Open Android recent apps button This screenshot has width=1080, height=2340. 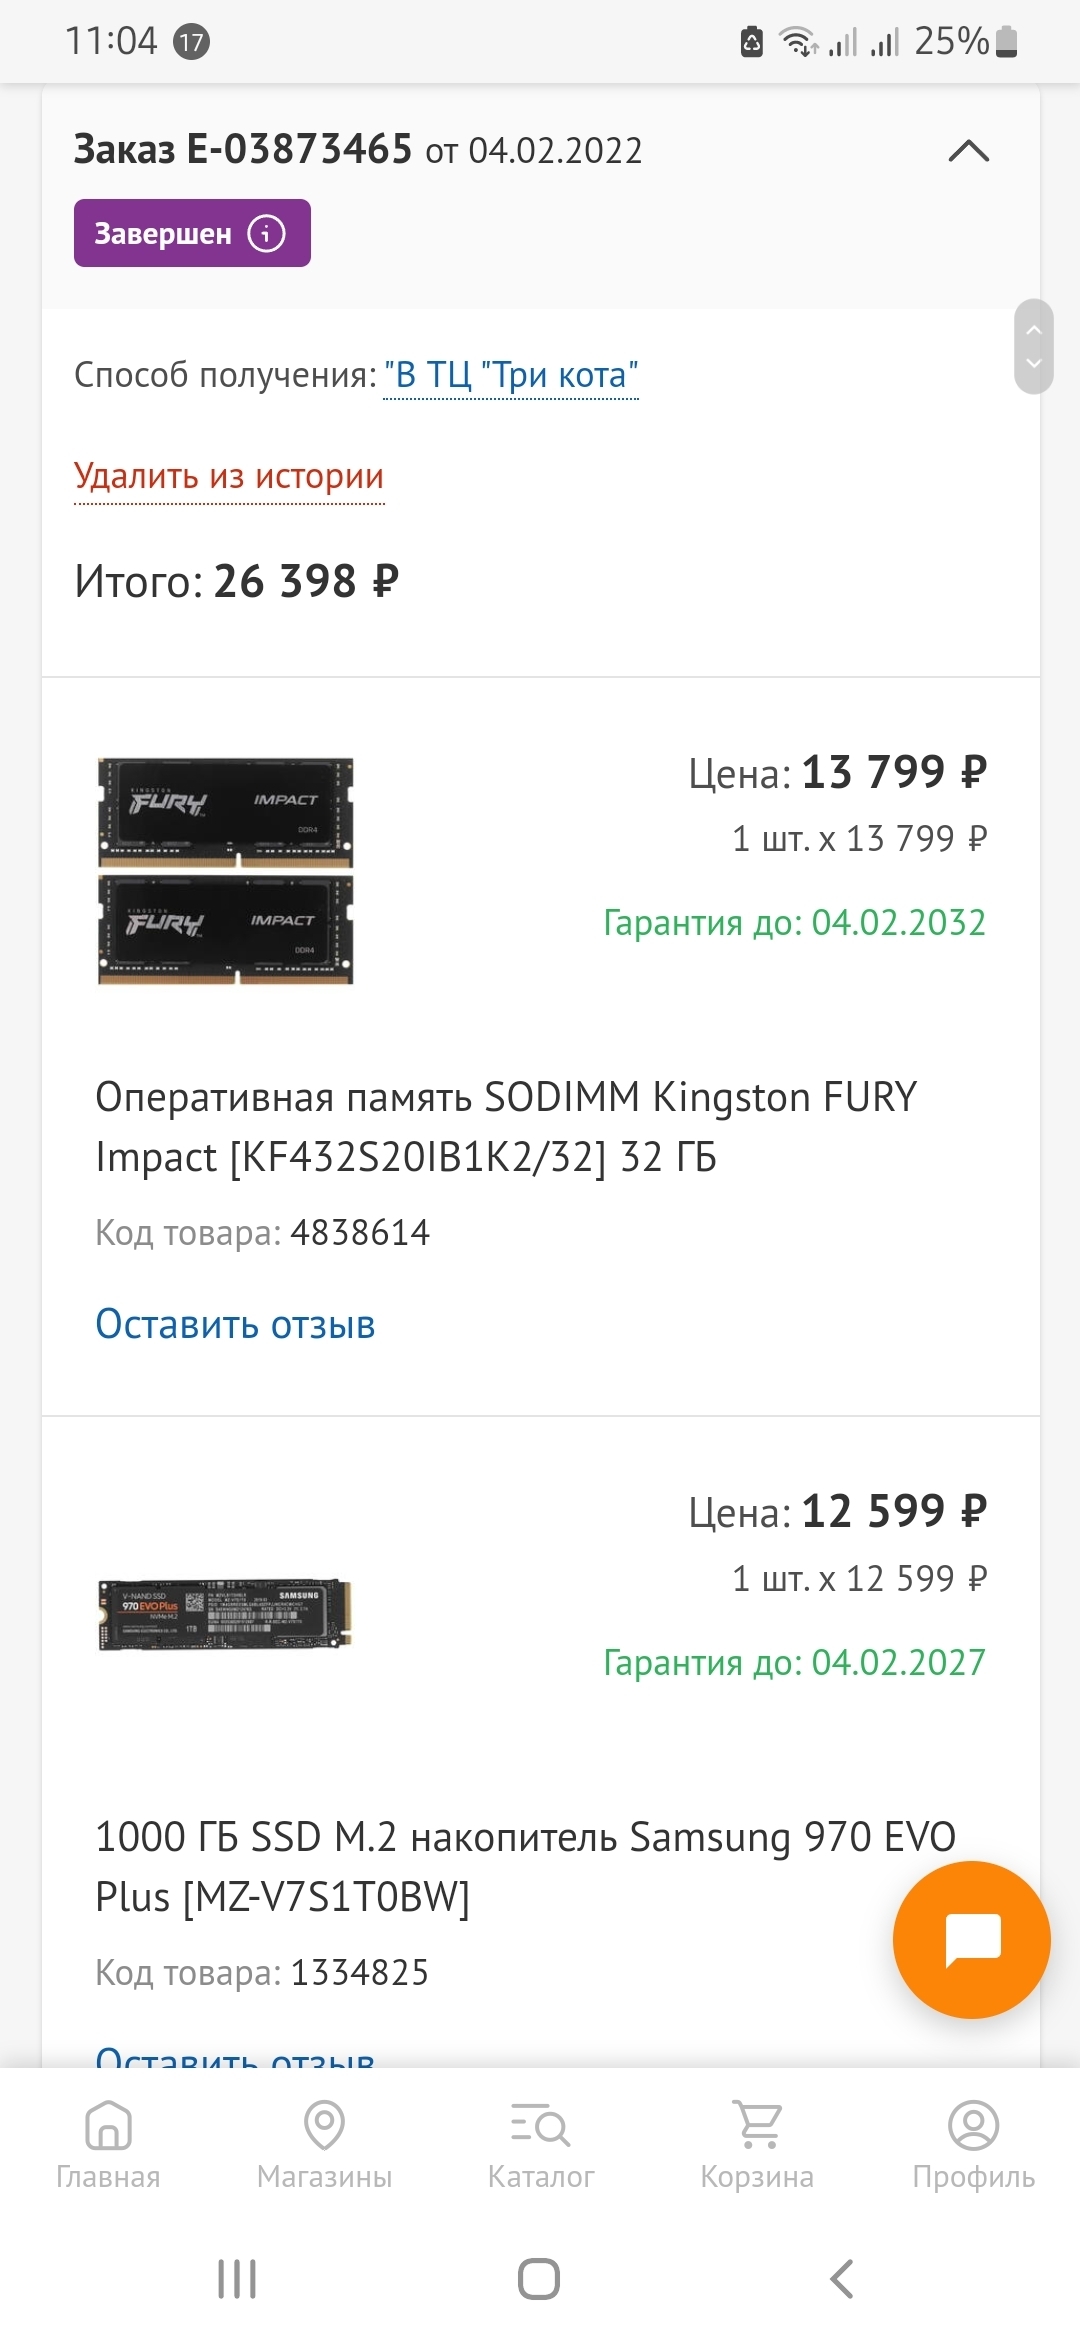coord(237,2279)
